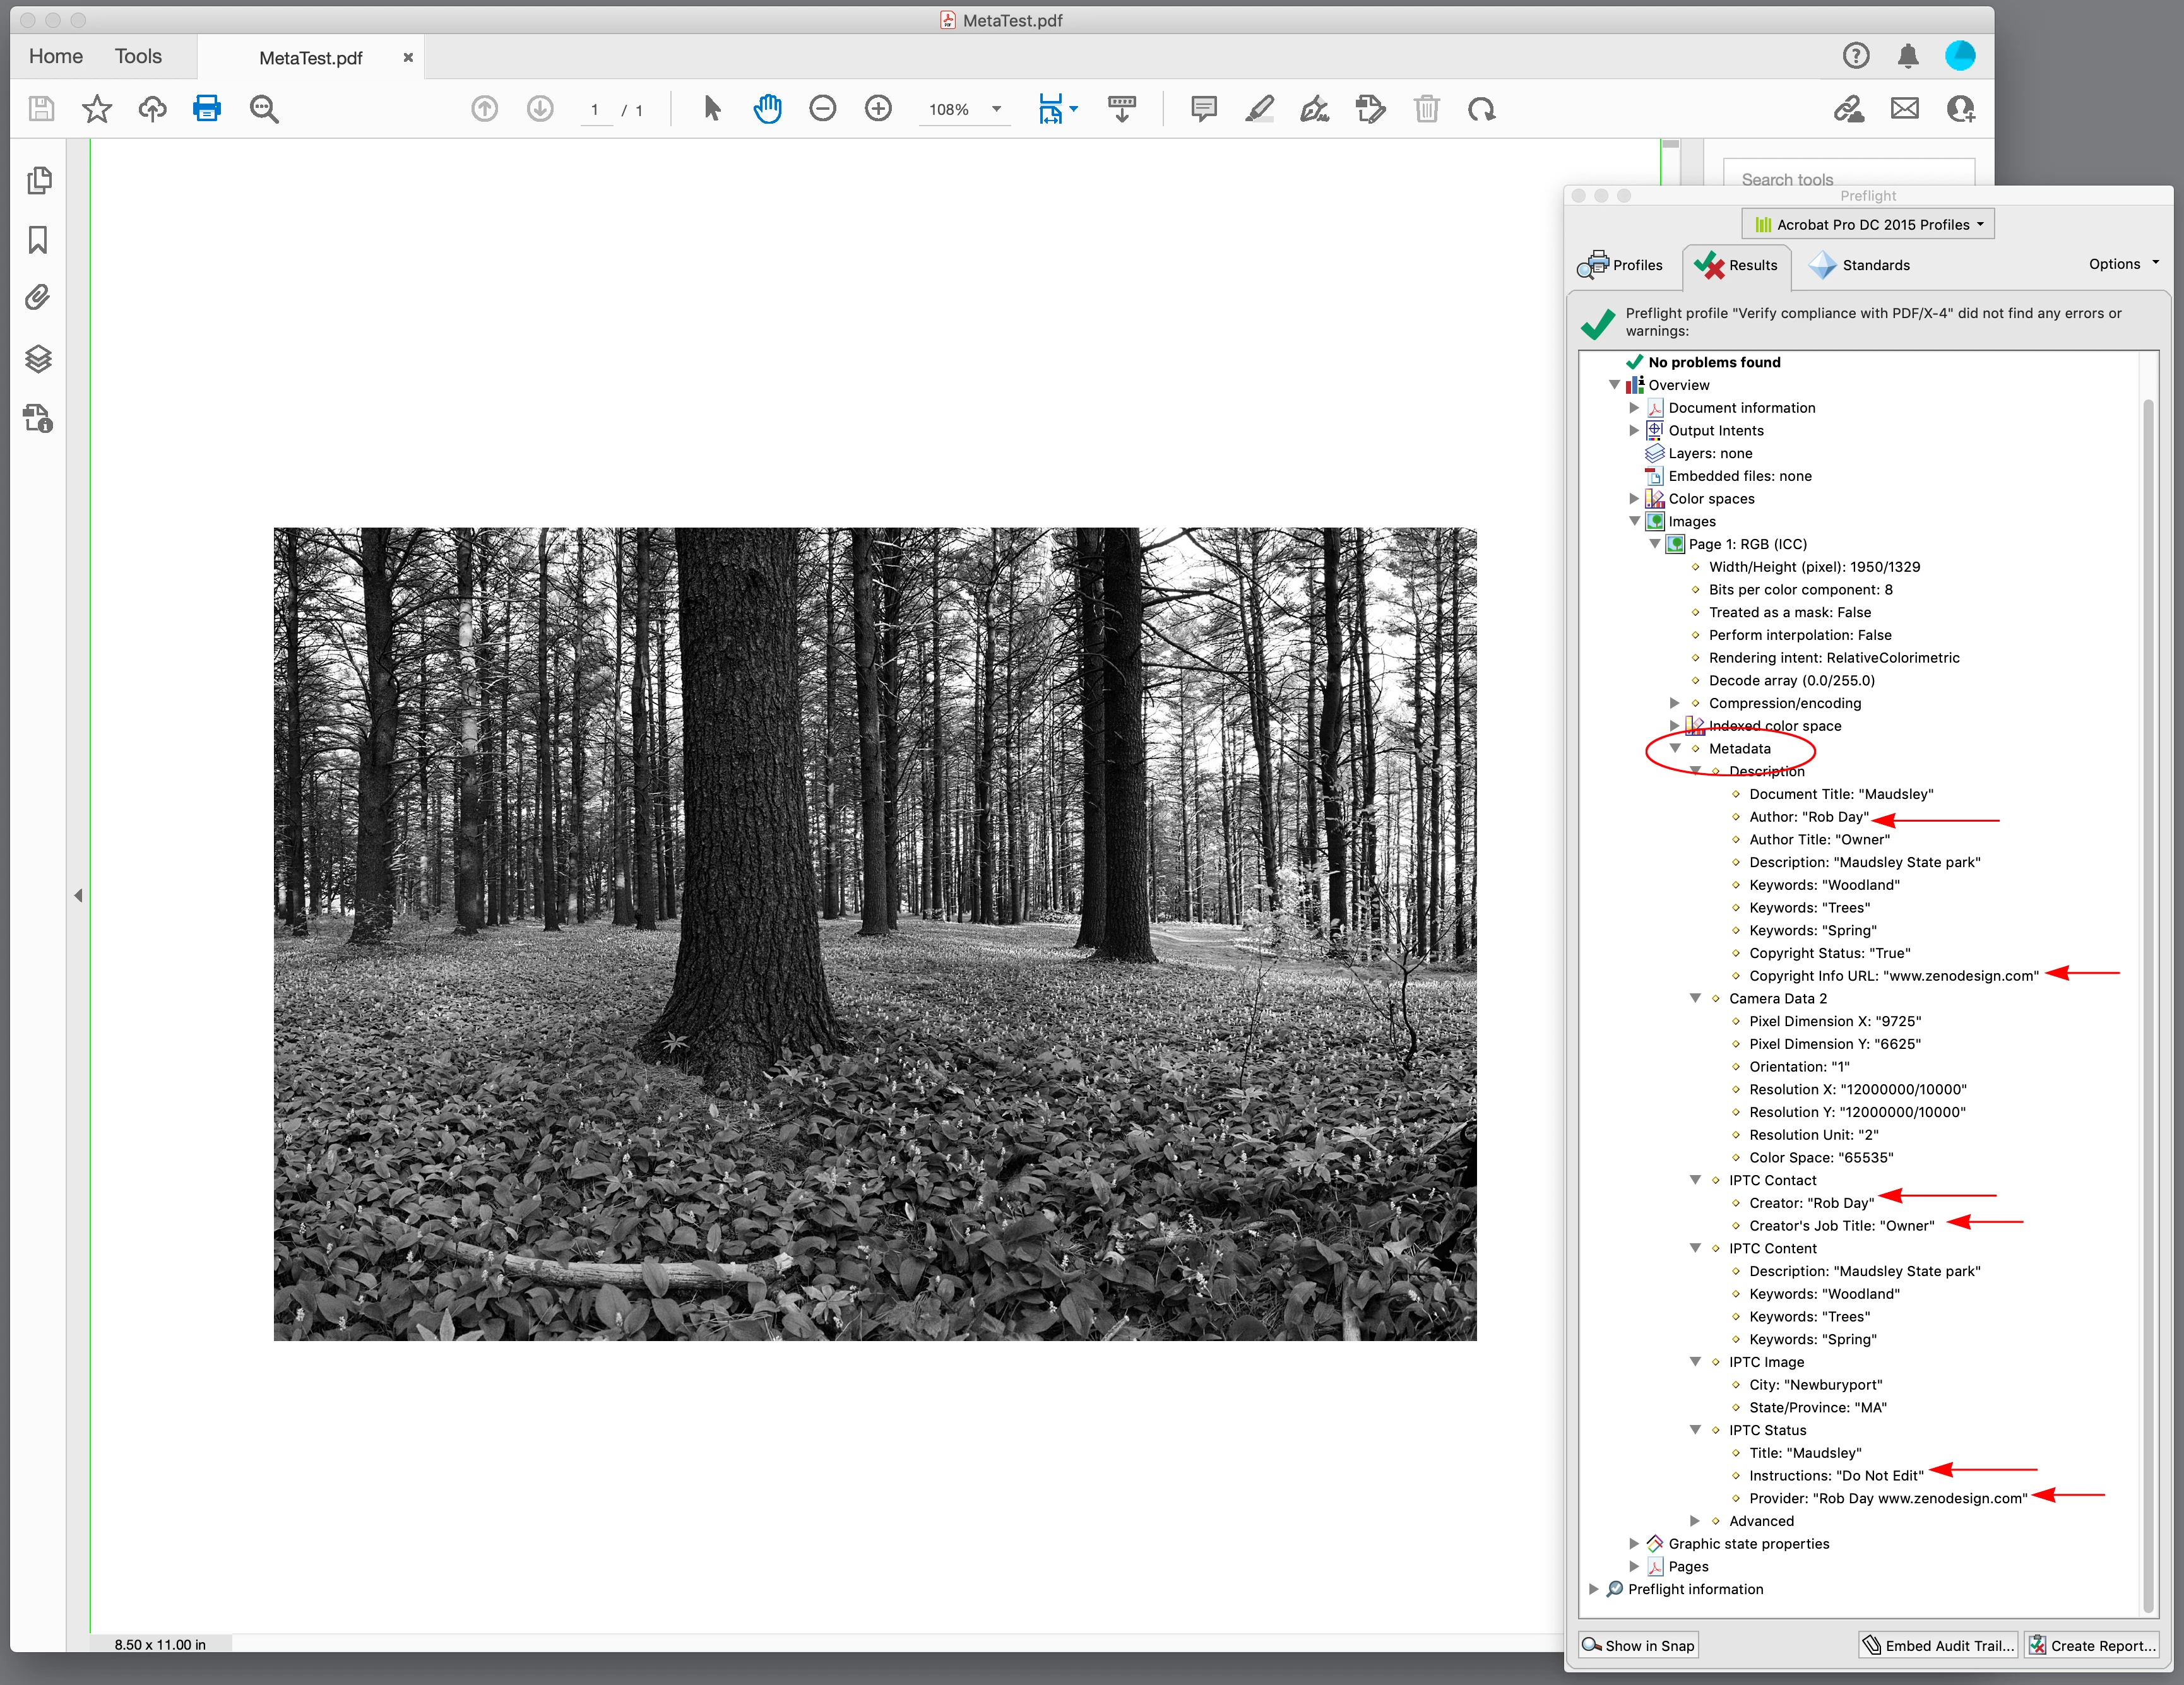The width and height of the screenshot is (2184, 1685).
Task: Expand the Document information node
Action: [1634, 408]
